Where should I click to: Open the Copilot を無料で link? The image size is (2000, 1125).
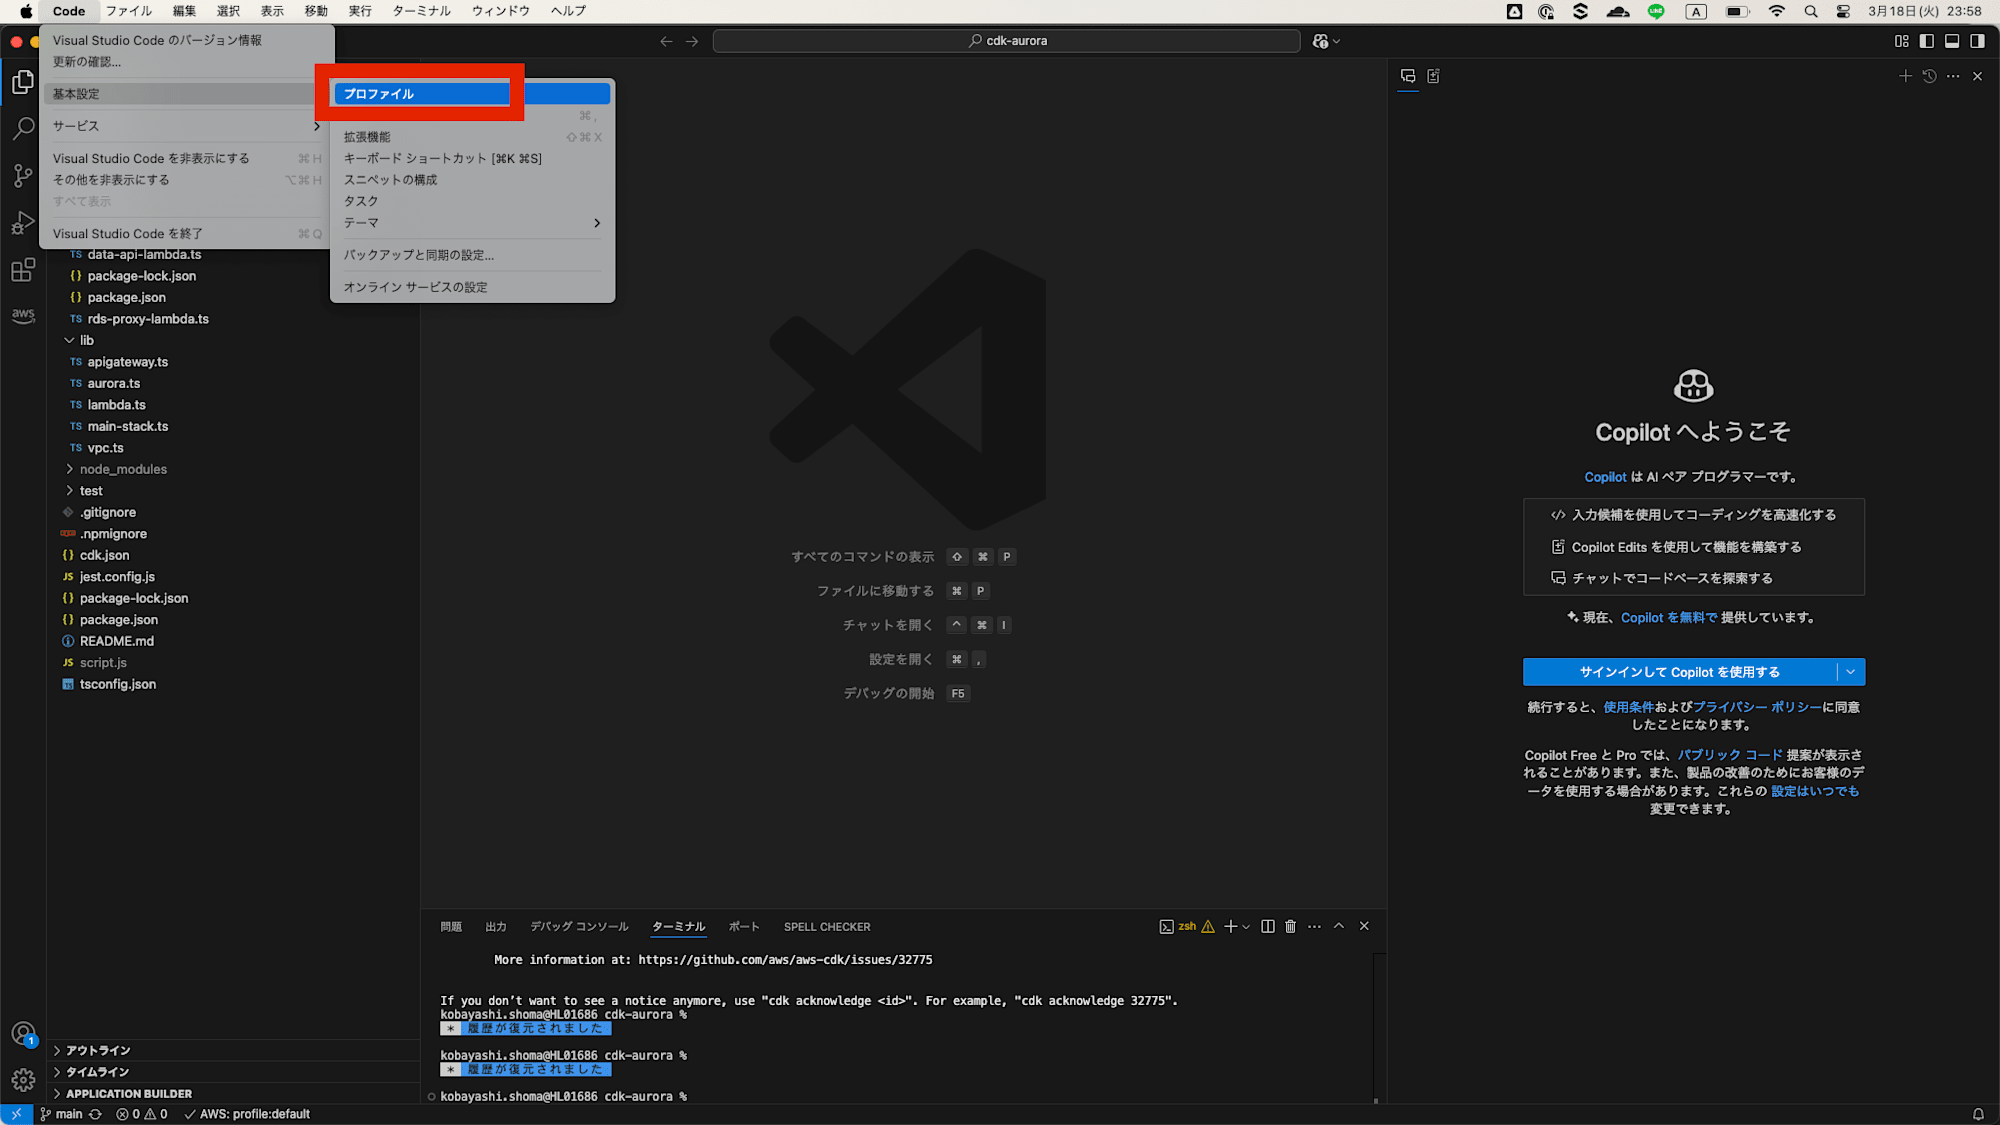pos(1669,618)
